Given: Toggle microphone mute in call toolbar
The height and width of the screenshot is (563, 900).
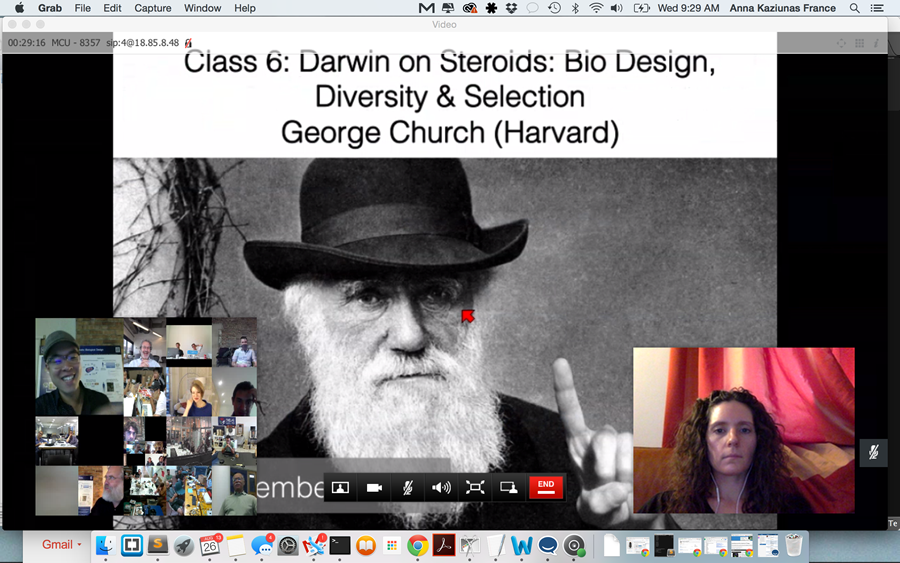Looking at the screenshot, I should (x=408, y=488).
